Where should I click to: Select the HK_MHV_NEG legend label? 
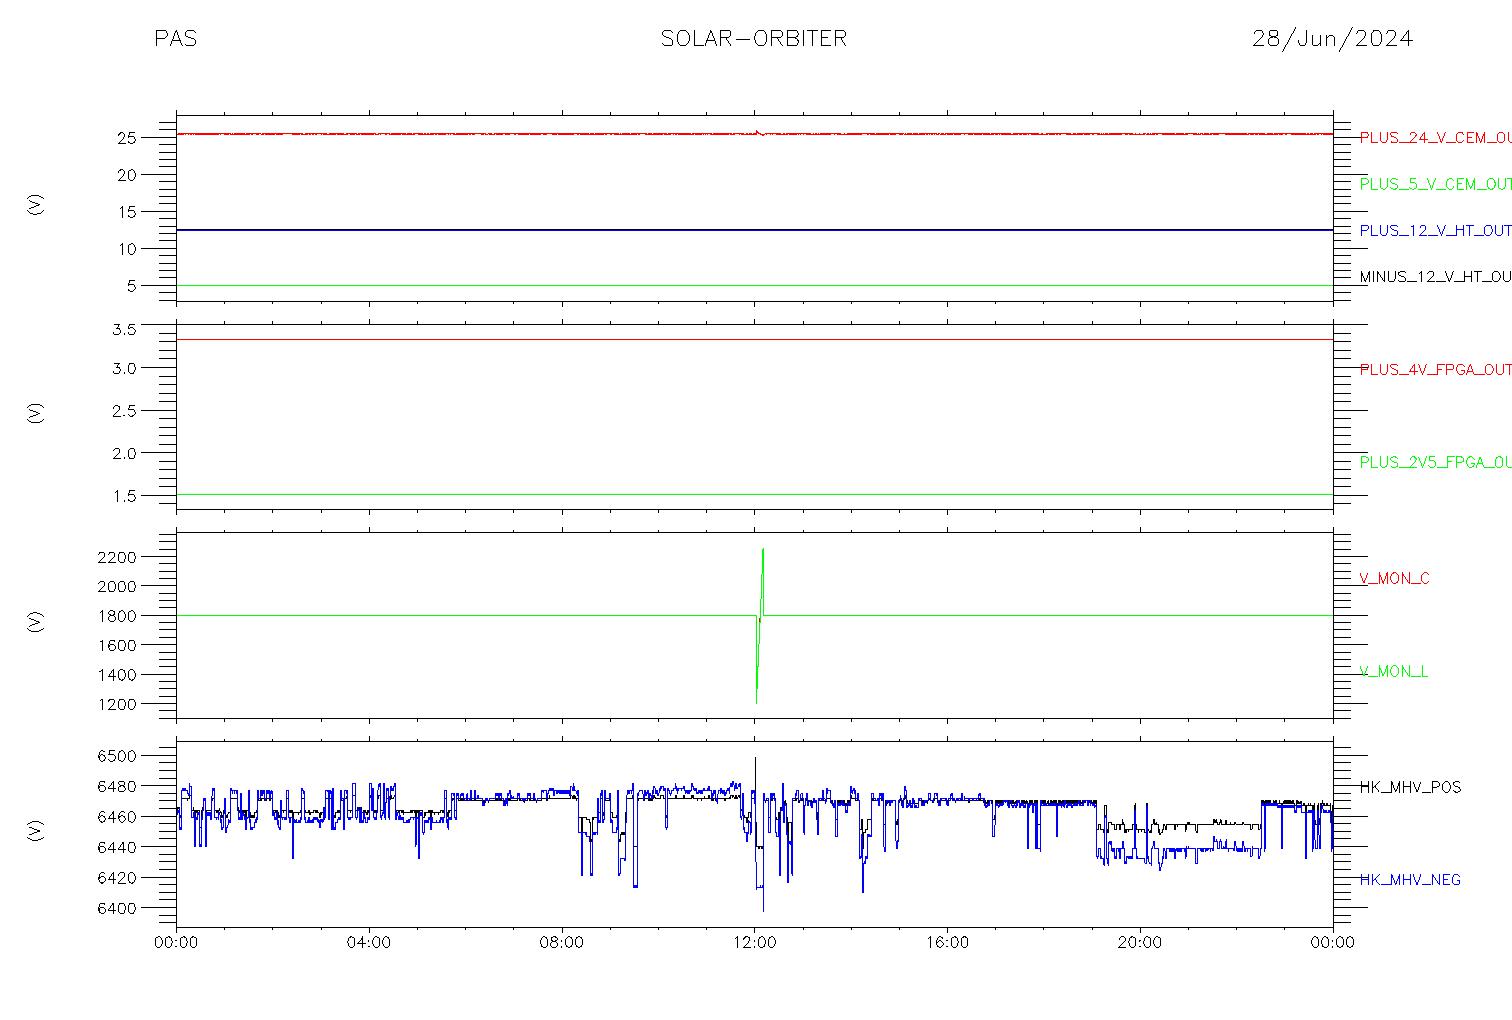1410,880
